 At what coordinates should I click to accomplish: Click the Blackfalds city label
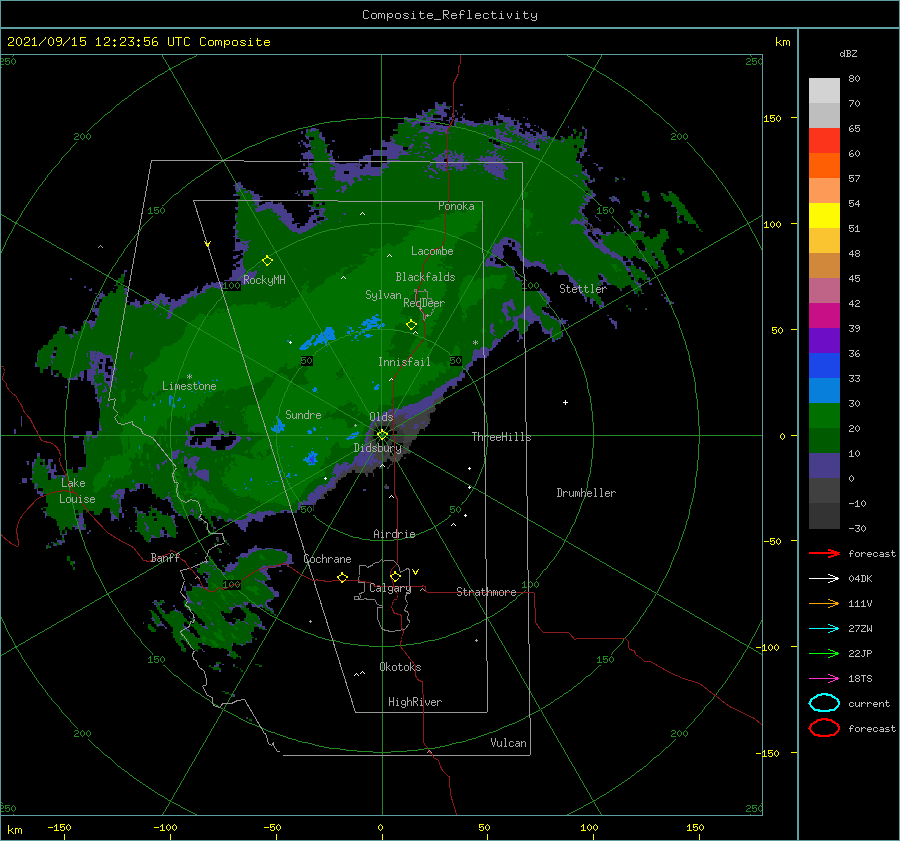[x=425, y=277]
